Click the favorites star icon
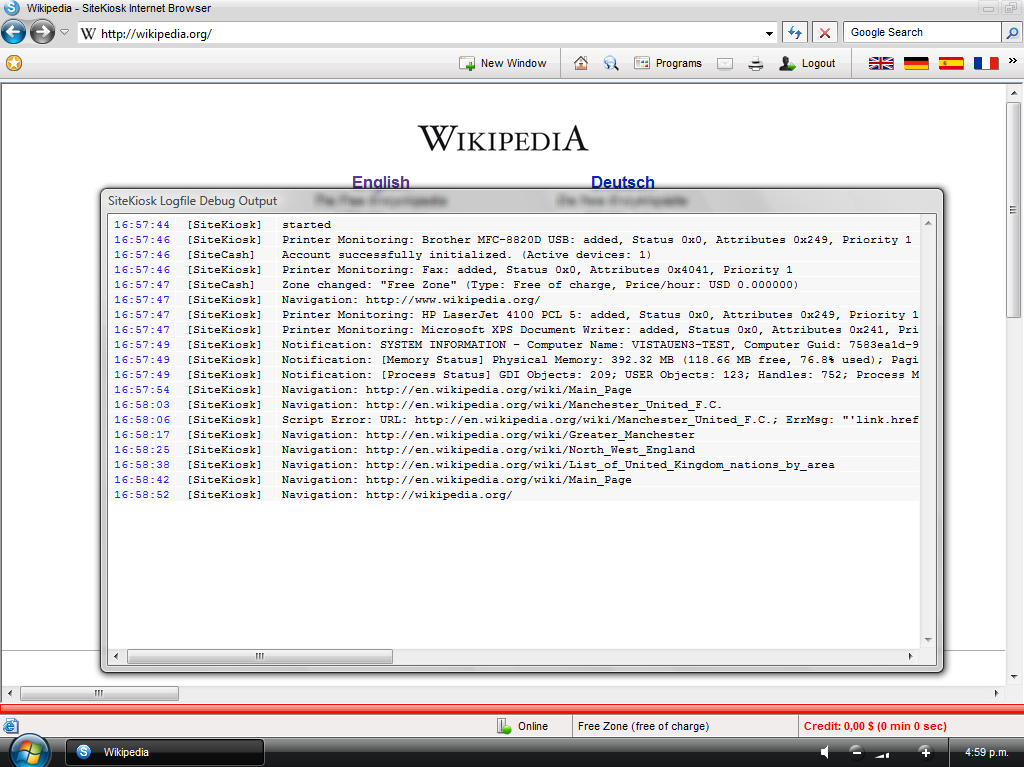 click(x=13, y=63)
